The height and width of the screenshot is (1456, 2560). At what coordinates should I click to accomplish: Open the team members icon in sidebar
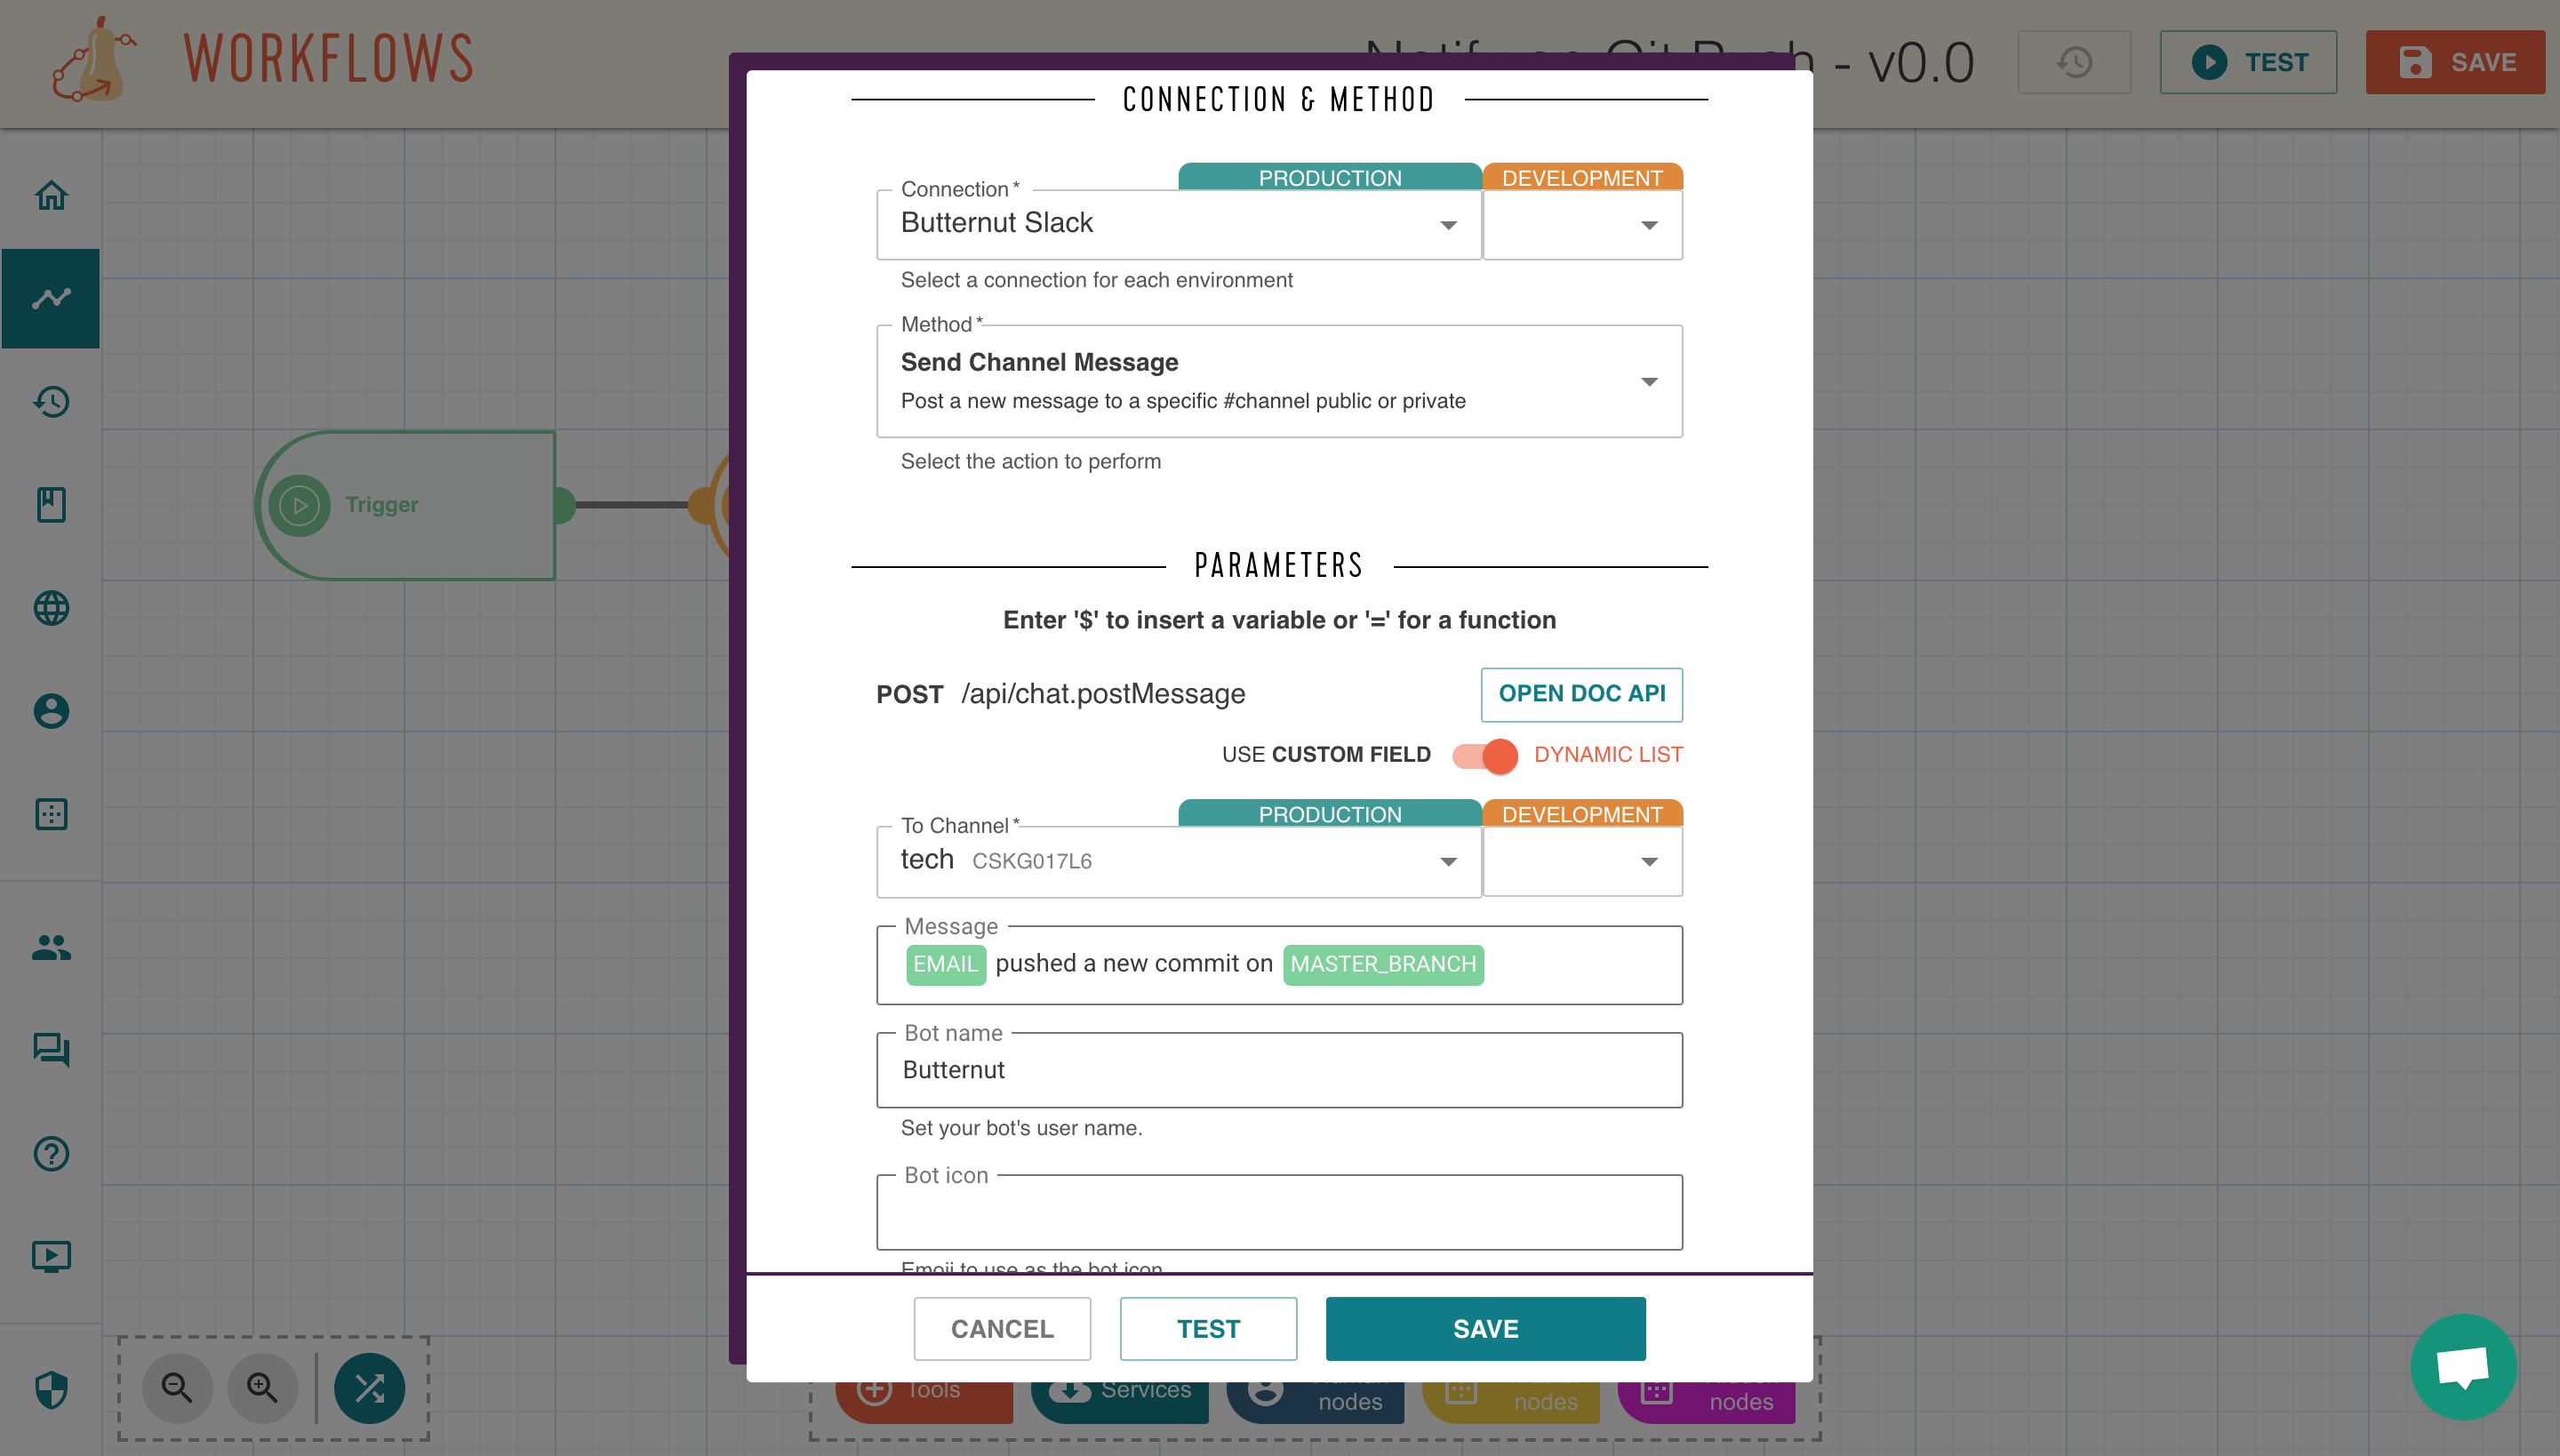[x=51, y=946]
